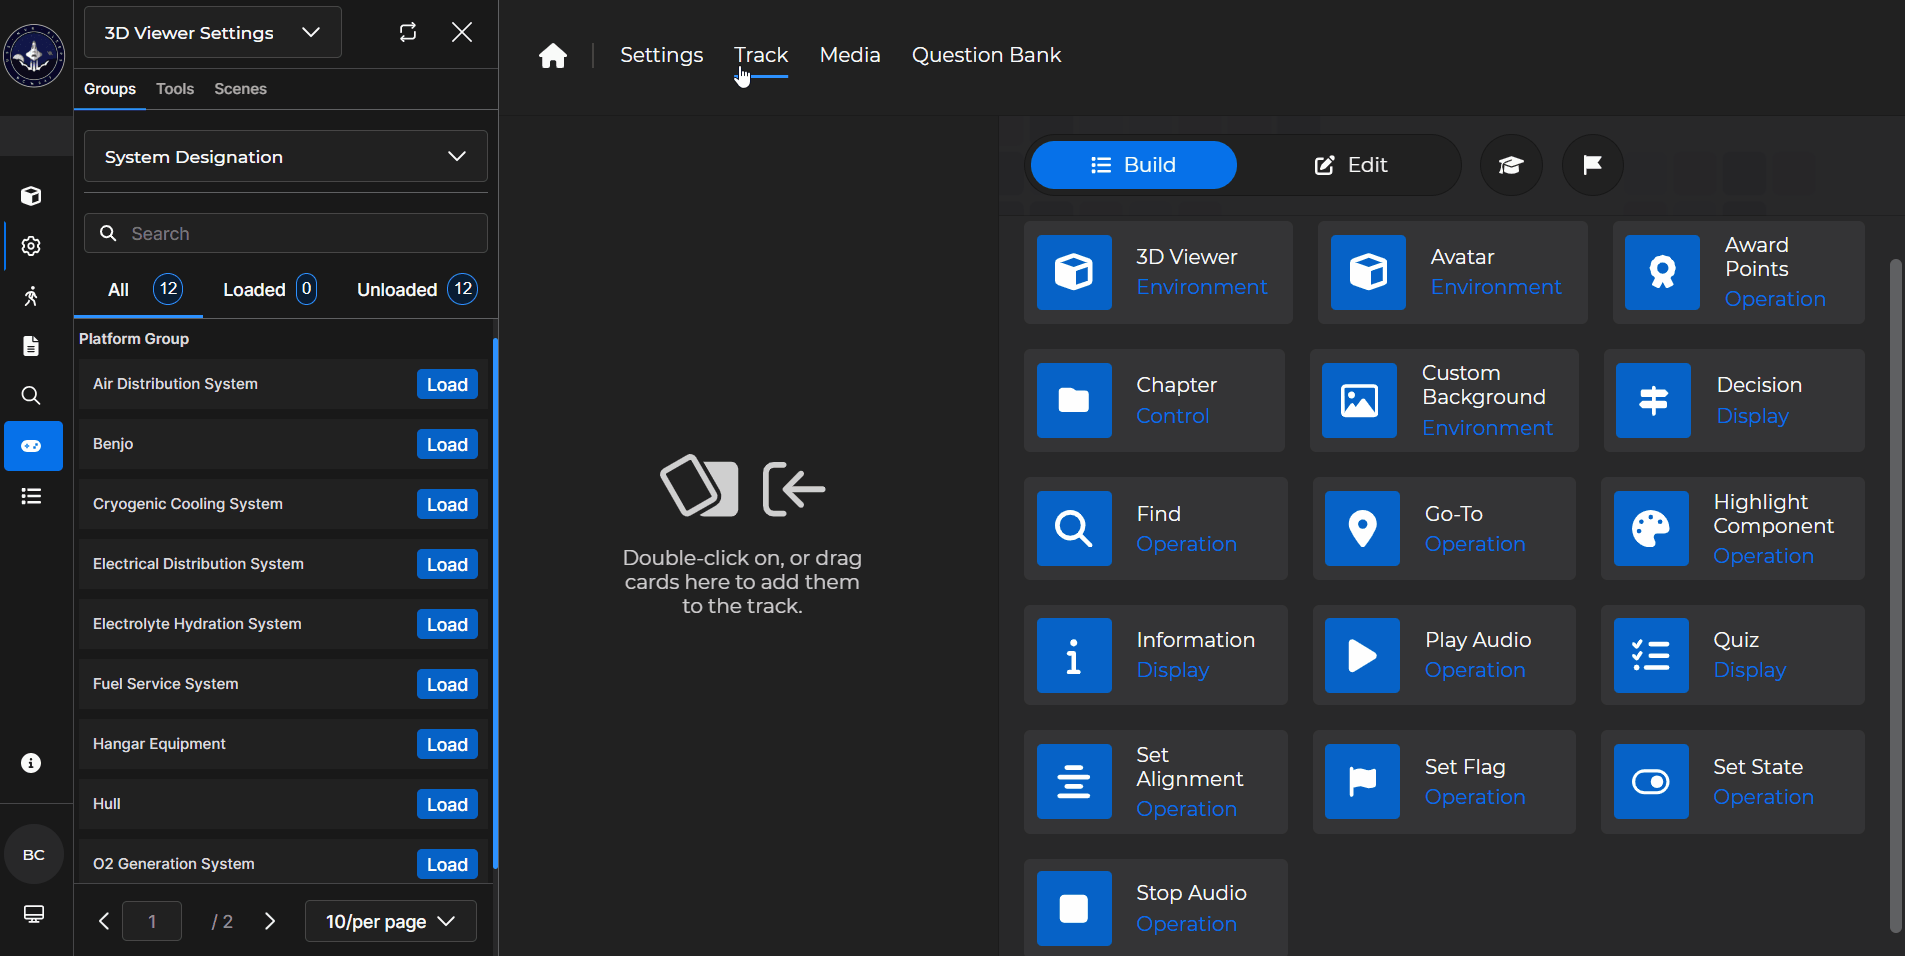Click the organization logo at top left
The height and width of the screenshot is (956, 1905).
34,56
